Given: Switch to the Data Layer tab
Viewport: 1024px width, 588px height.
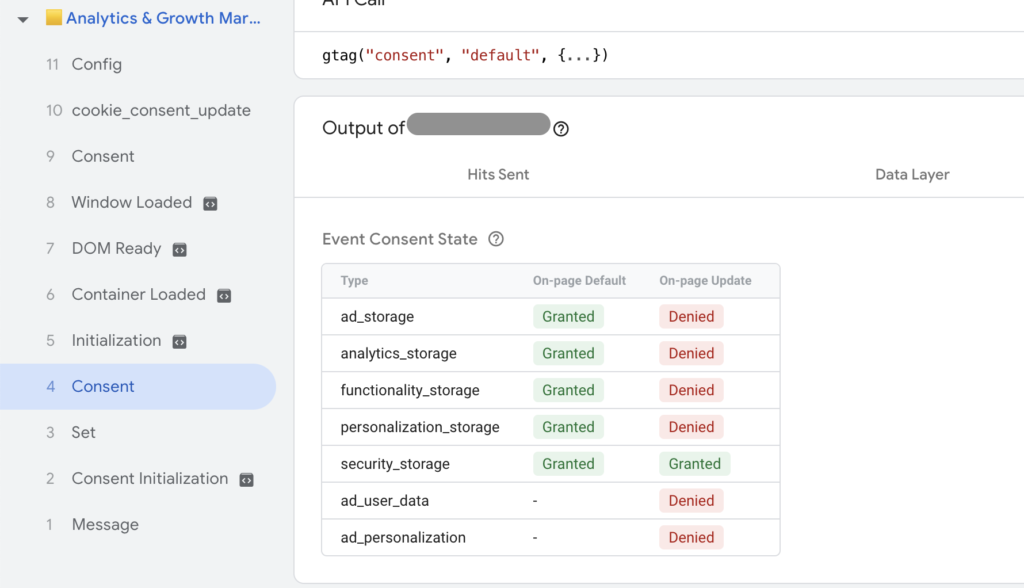Looking at the screenshot, I should tap(911, 174).
